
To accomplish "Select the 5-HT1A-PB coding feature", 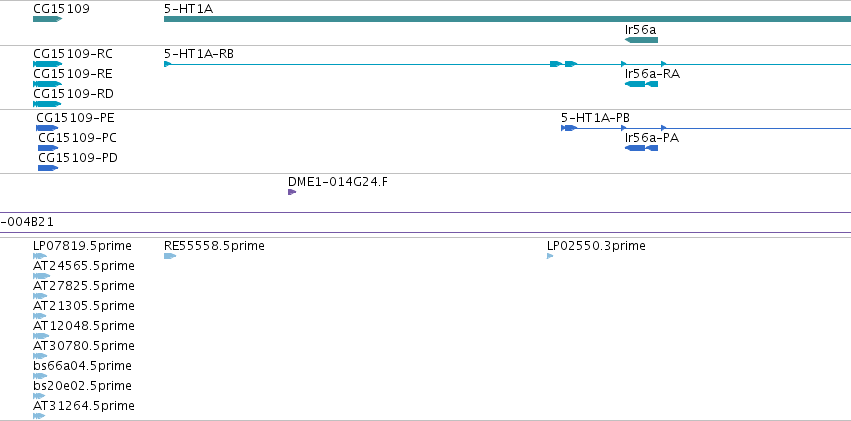I will point(706,128).
